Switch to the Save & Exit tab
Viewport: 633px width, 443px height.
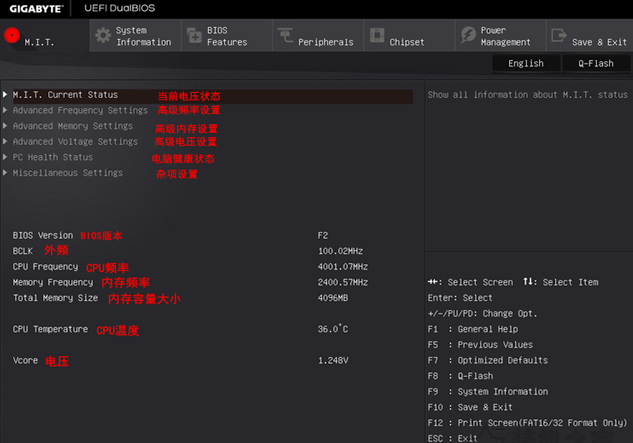tap(590, 36)
